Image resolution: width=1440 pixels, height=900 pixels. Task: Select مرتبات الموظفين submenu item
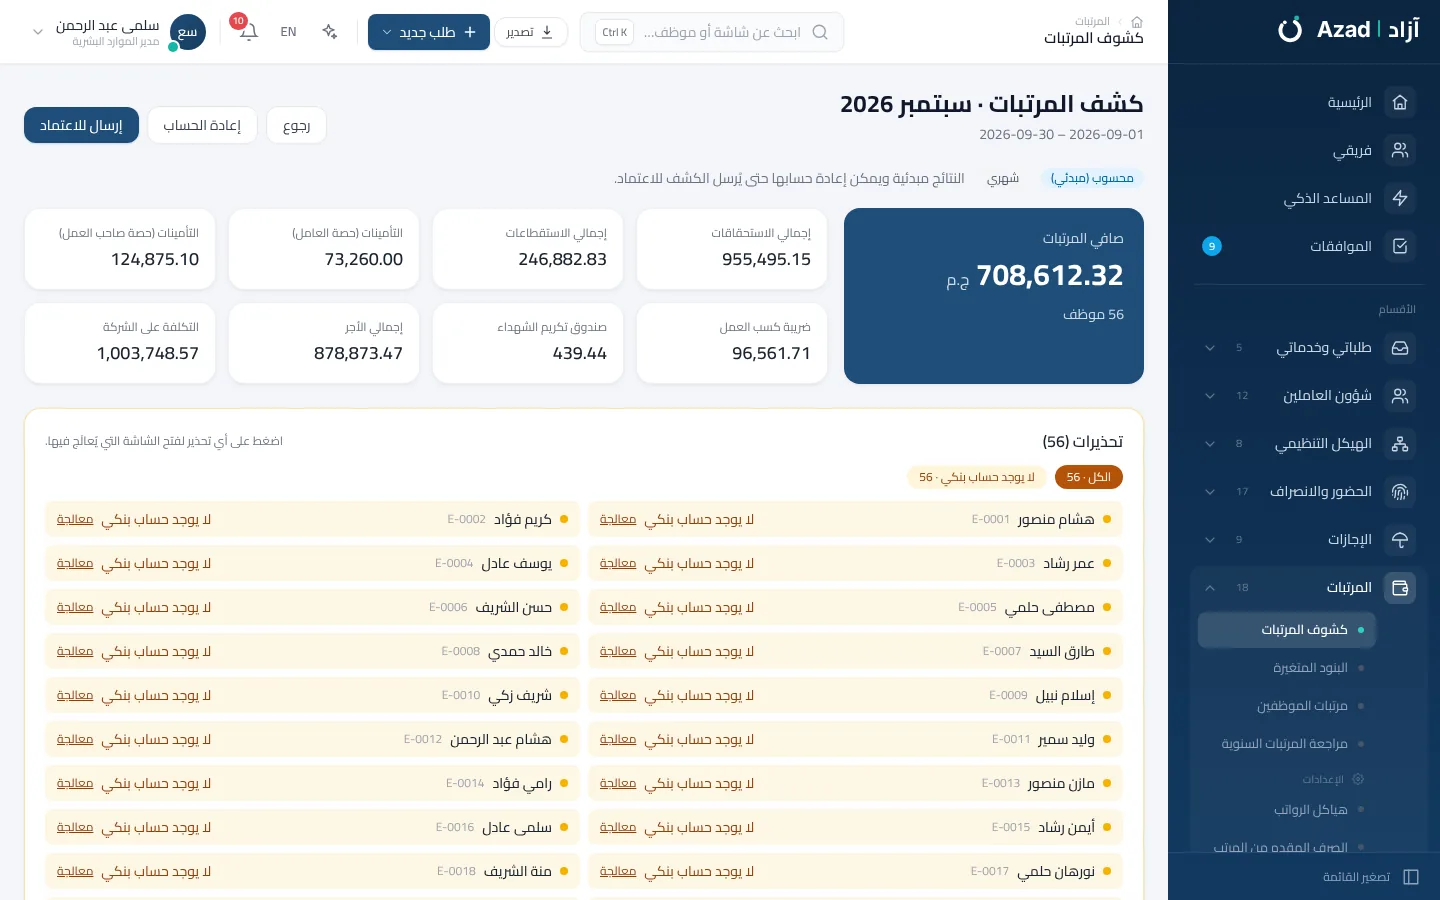(x=1287, y=706)
